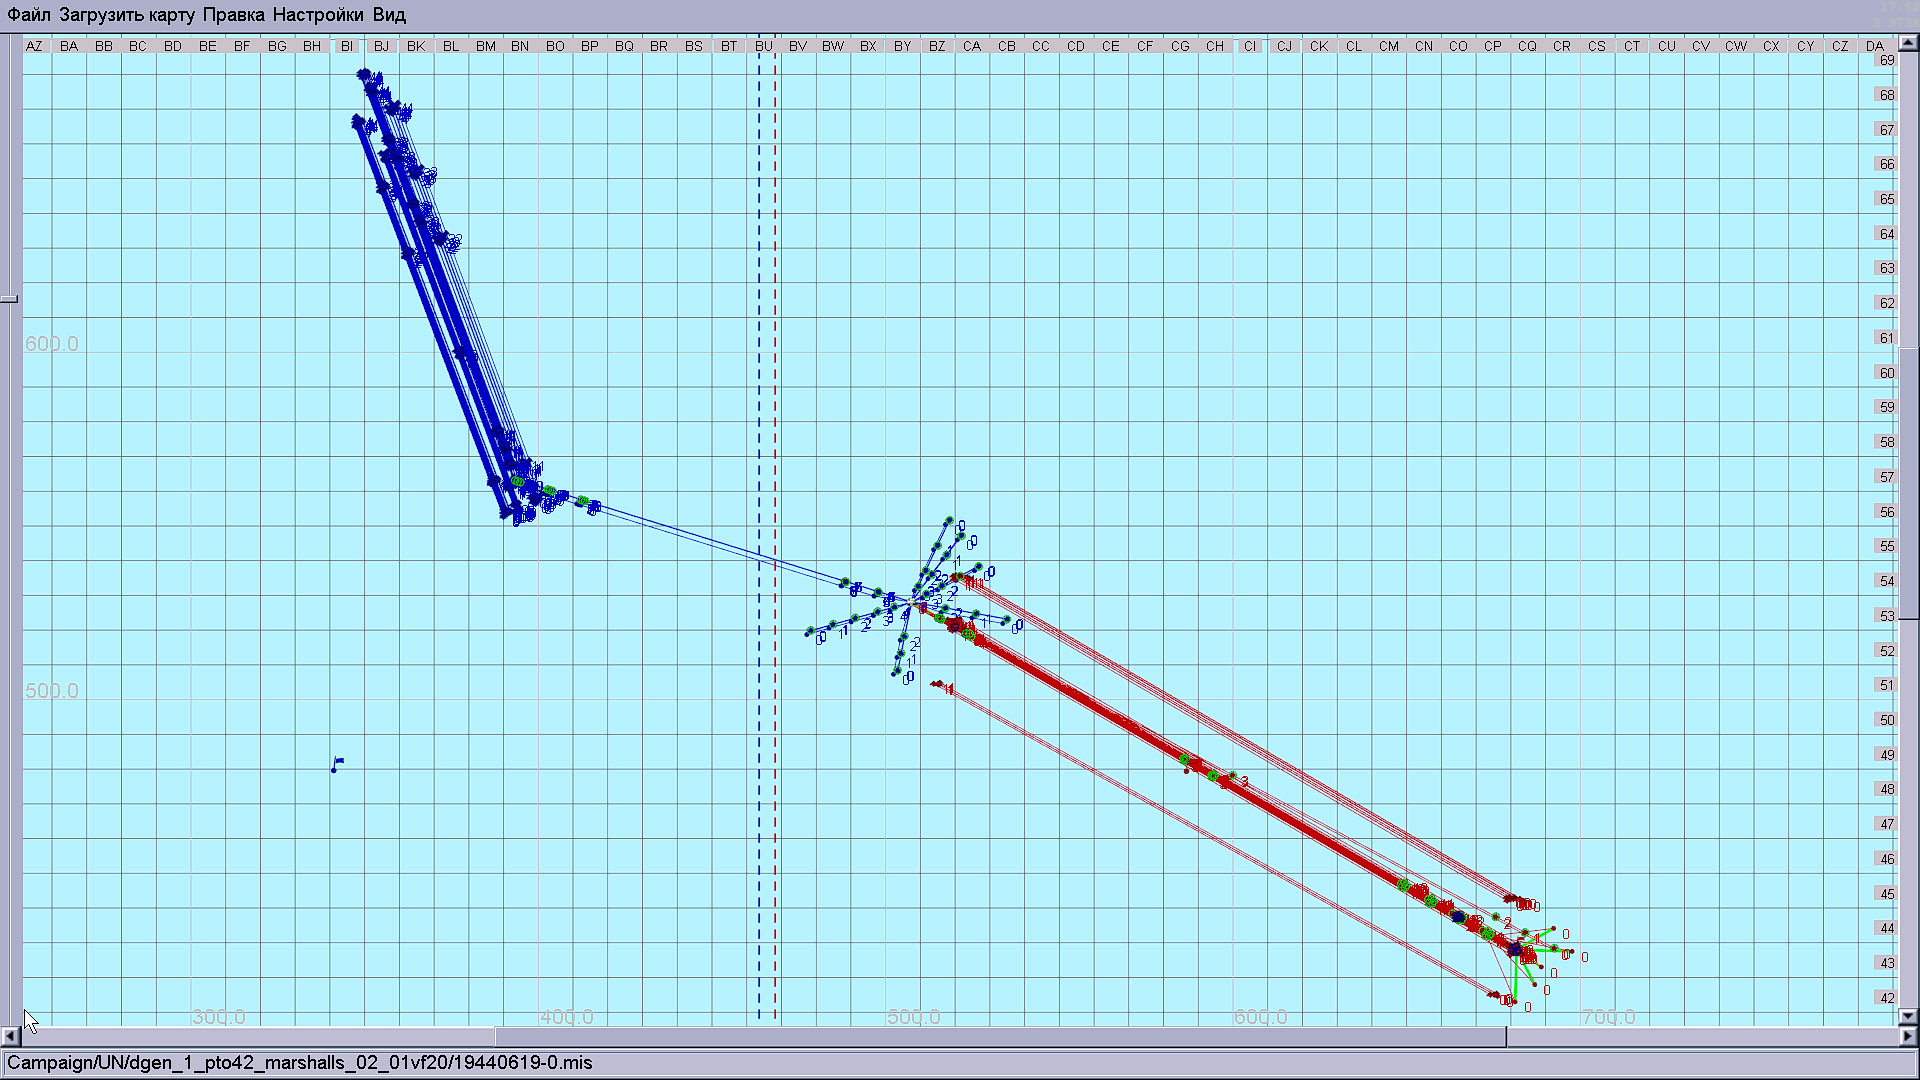Click the left-edge zoom slider handle

coord(9,298)
